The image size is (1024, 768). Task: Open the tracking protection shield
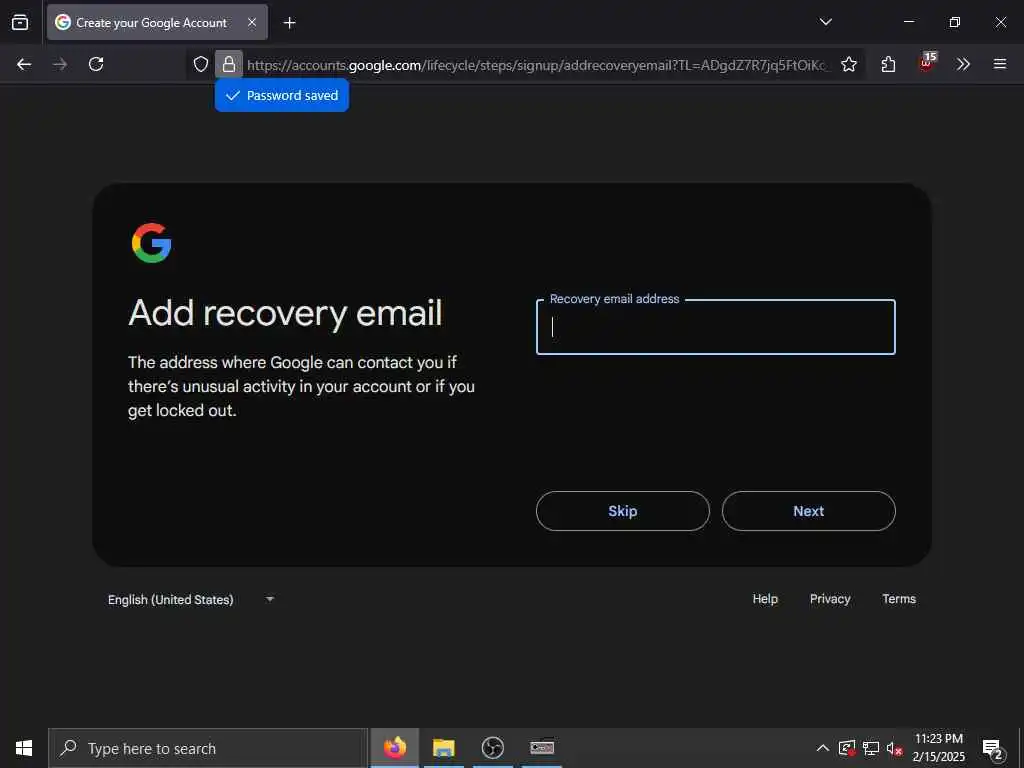click(200, 64)
